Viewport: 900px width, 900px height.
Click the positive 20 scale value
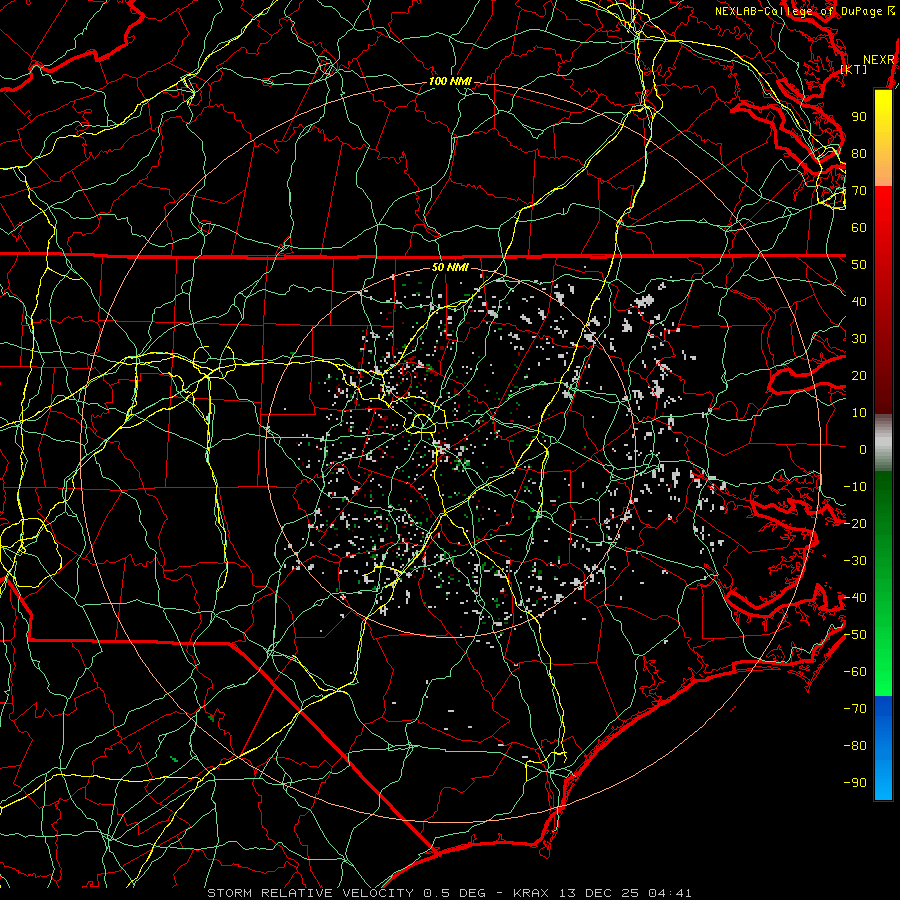point(859,375)
